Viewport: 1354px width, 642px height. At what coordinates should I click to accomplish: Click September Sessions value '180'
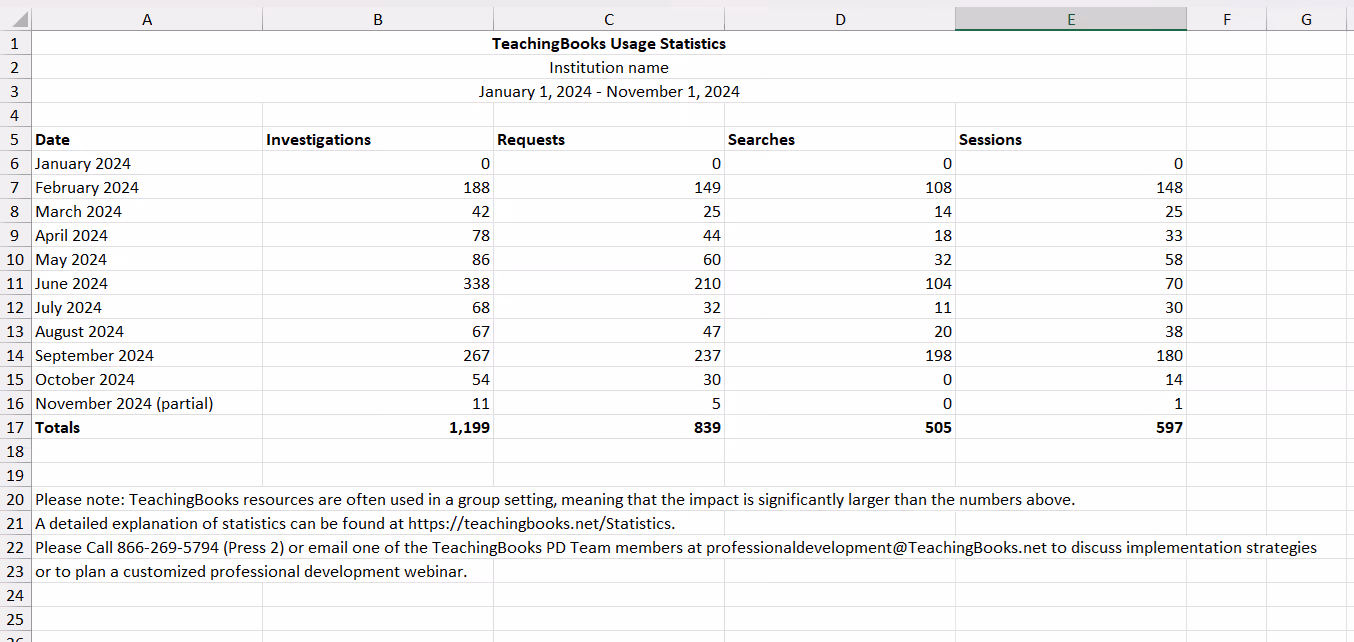point(1071,356)
